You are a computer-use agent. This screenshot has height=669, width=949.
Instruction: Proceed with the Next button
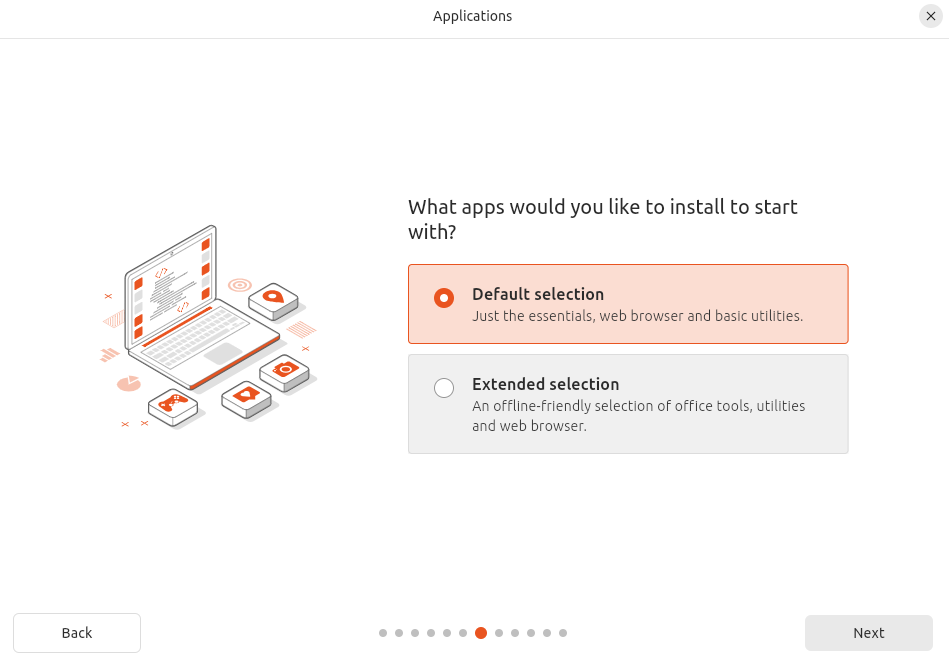coord(868,633)
